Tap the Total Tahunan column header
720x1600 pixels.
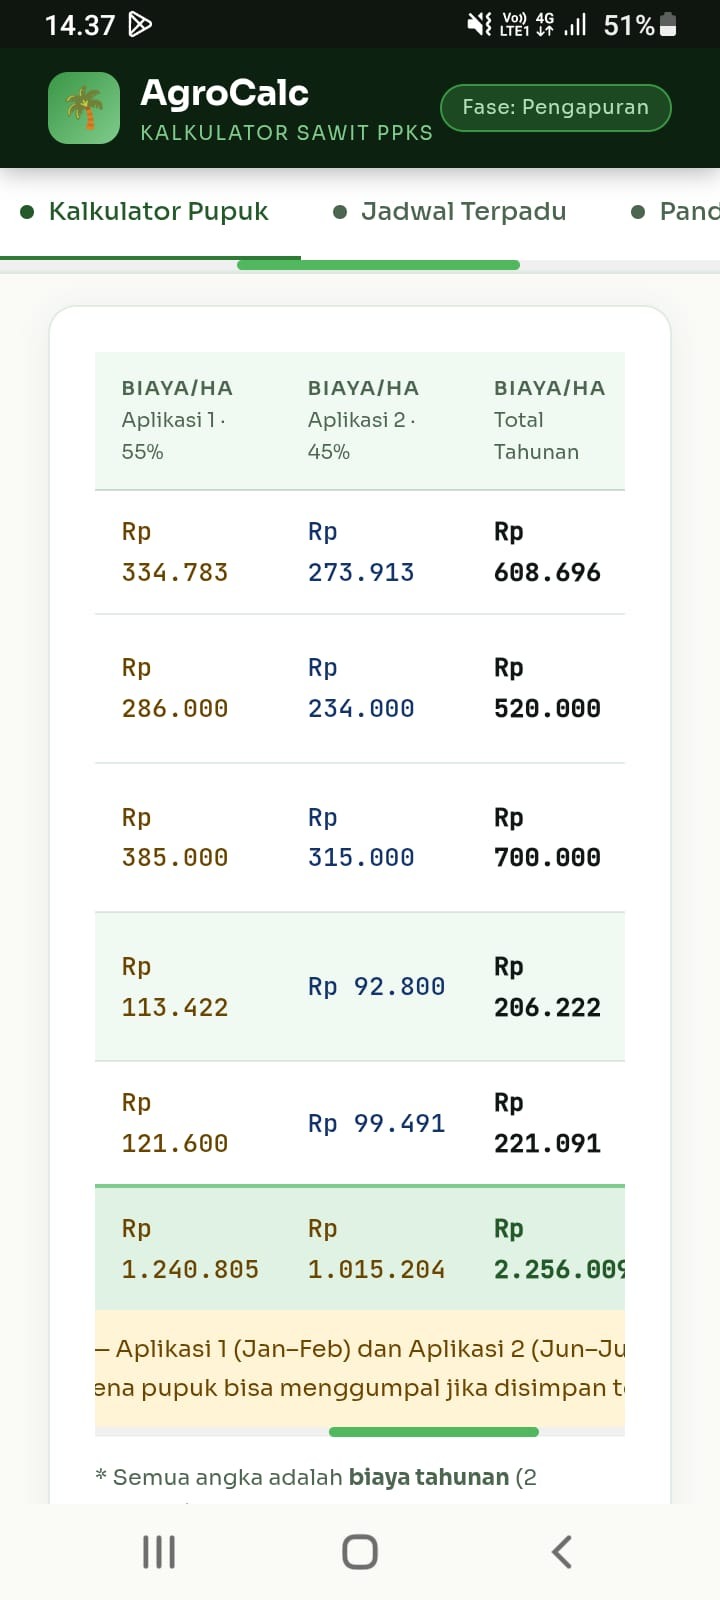[x=547, y=420]
